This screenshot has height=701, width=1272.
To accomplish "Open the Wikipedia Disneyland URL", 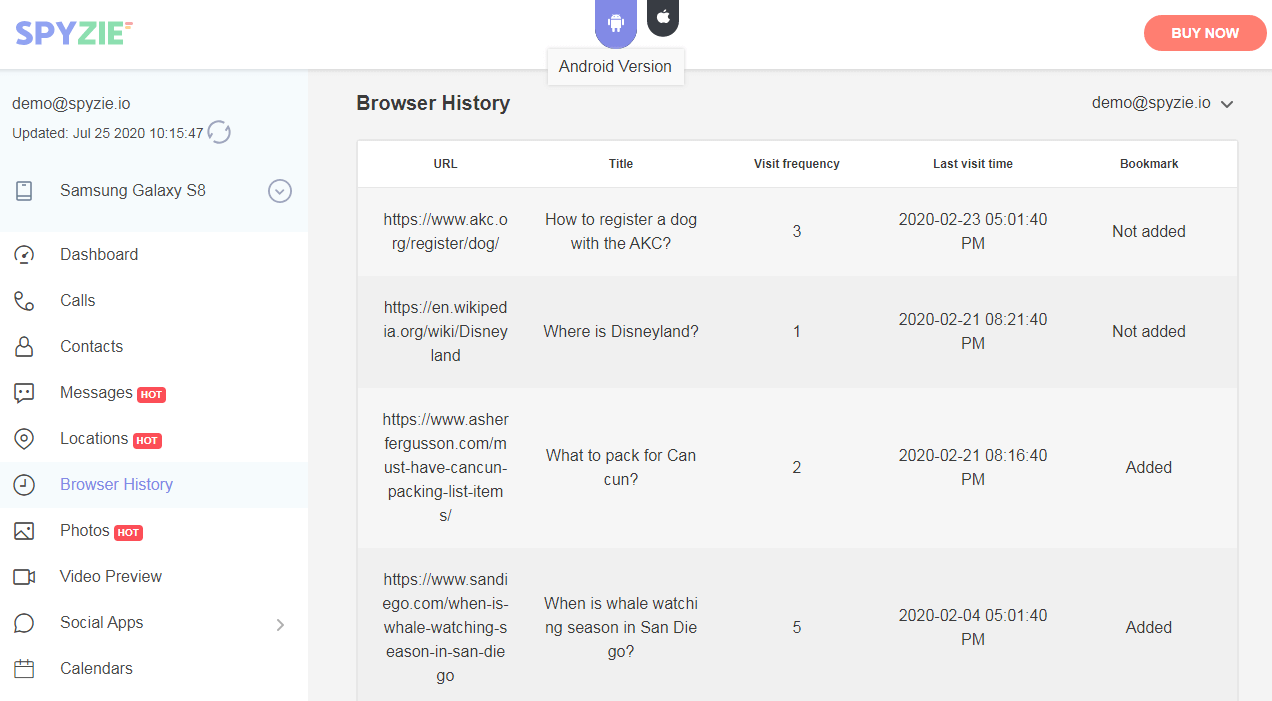I will (445, 331).
